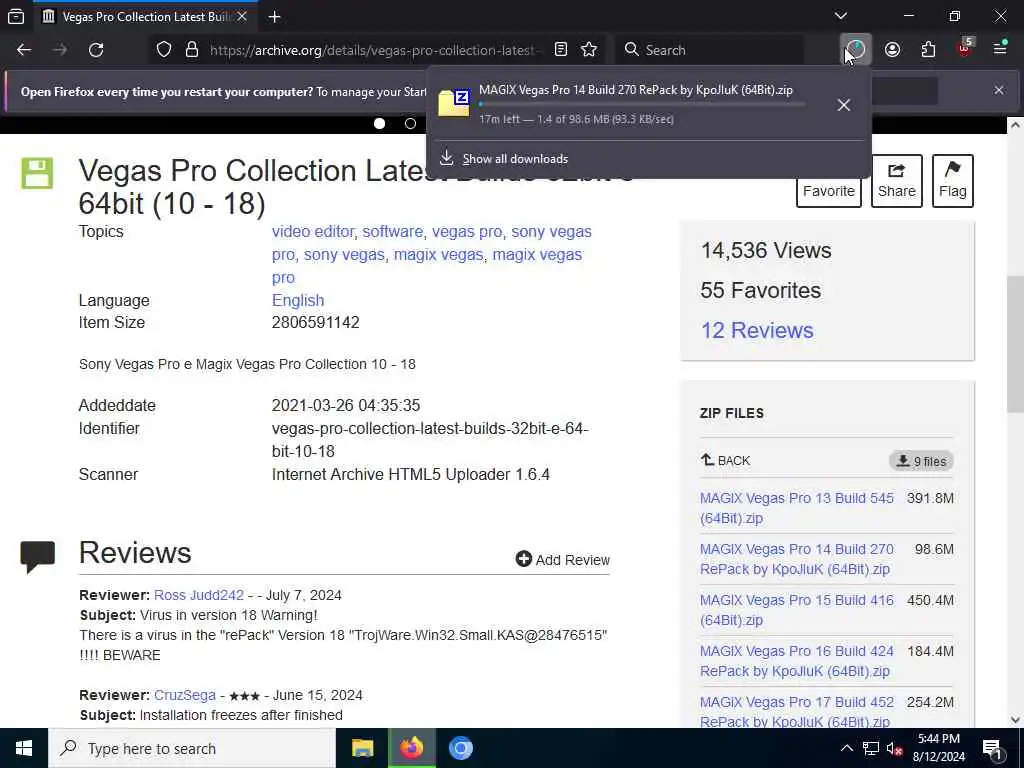
Task: Open the tracking protection shield icon
Action: click(164, 50)
